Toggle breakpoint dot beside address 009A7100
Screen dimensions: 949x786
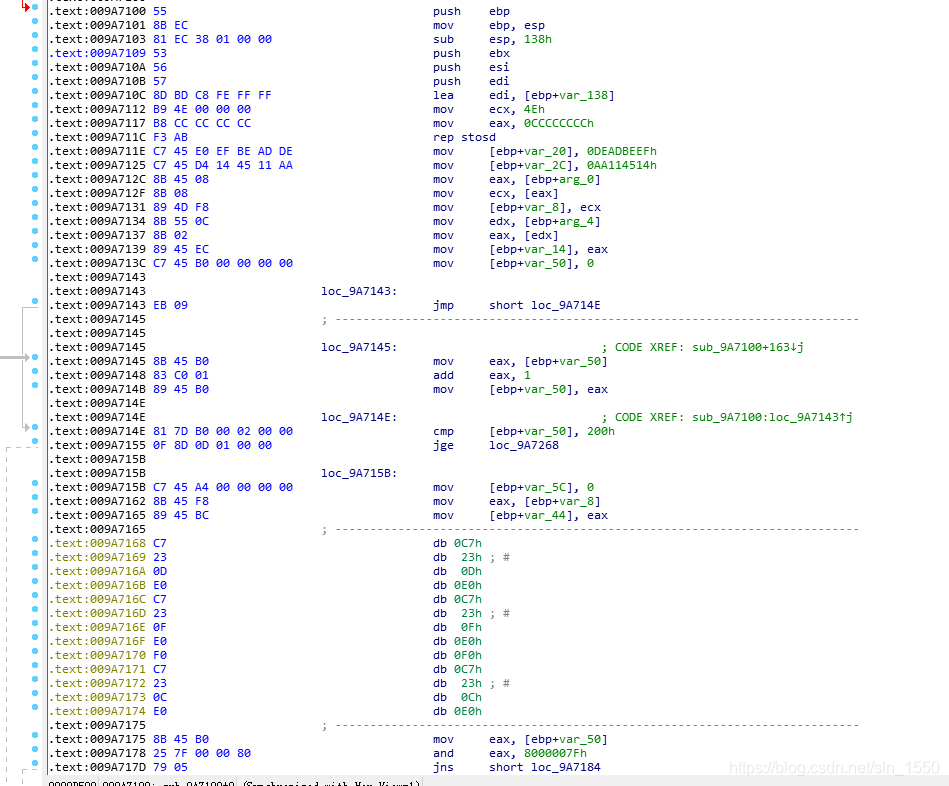click(x=35, y=7)
